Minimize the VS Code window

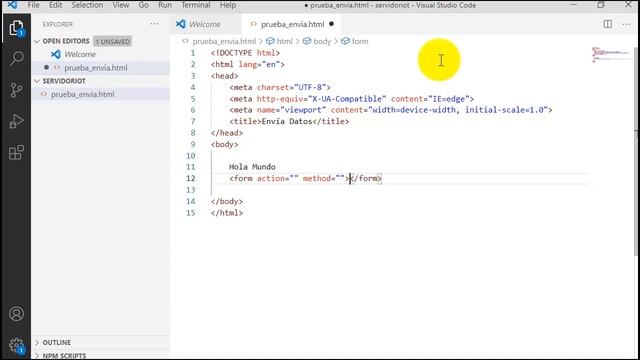coord(573,5)
